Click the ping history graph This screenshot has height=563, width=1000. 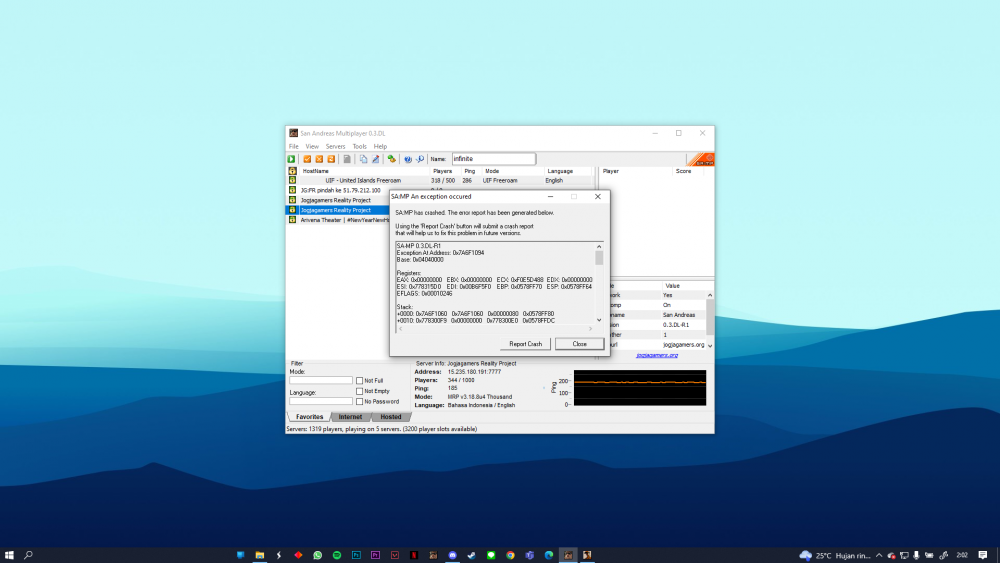point(640,388)
